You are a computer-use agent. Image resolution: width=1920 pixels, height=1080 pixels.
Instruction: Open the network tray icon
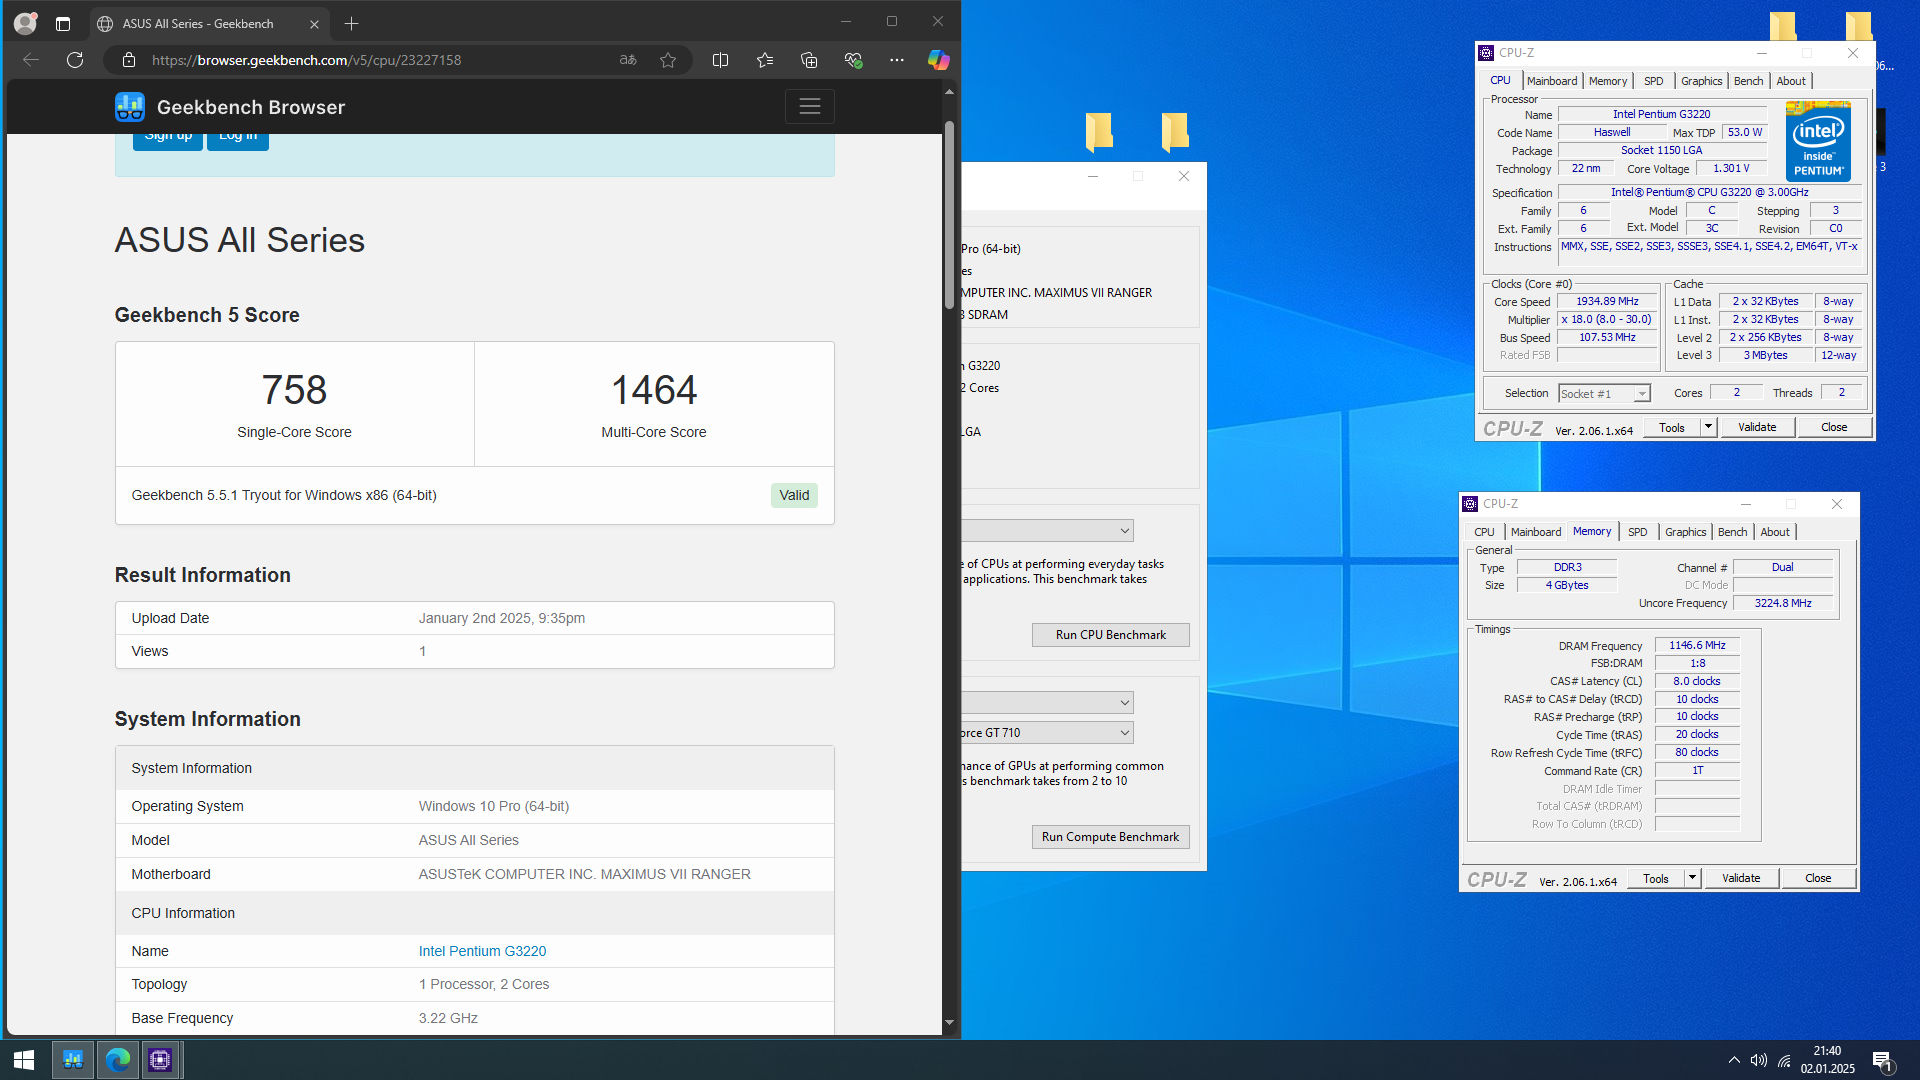click(x=1784, y=1060)
